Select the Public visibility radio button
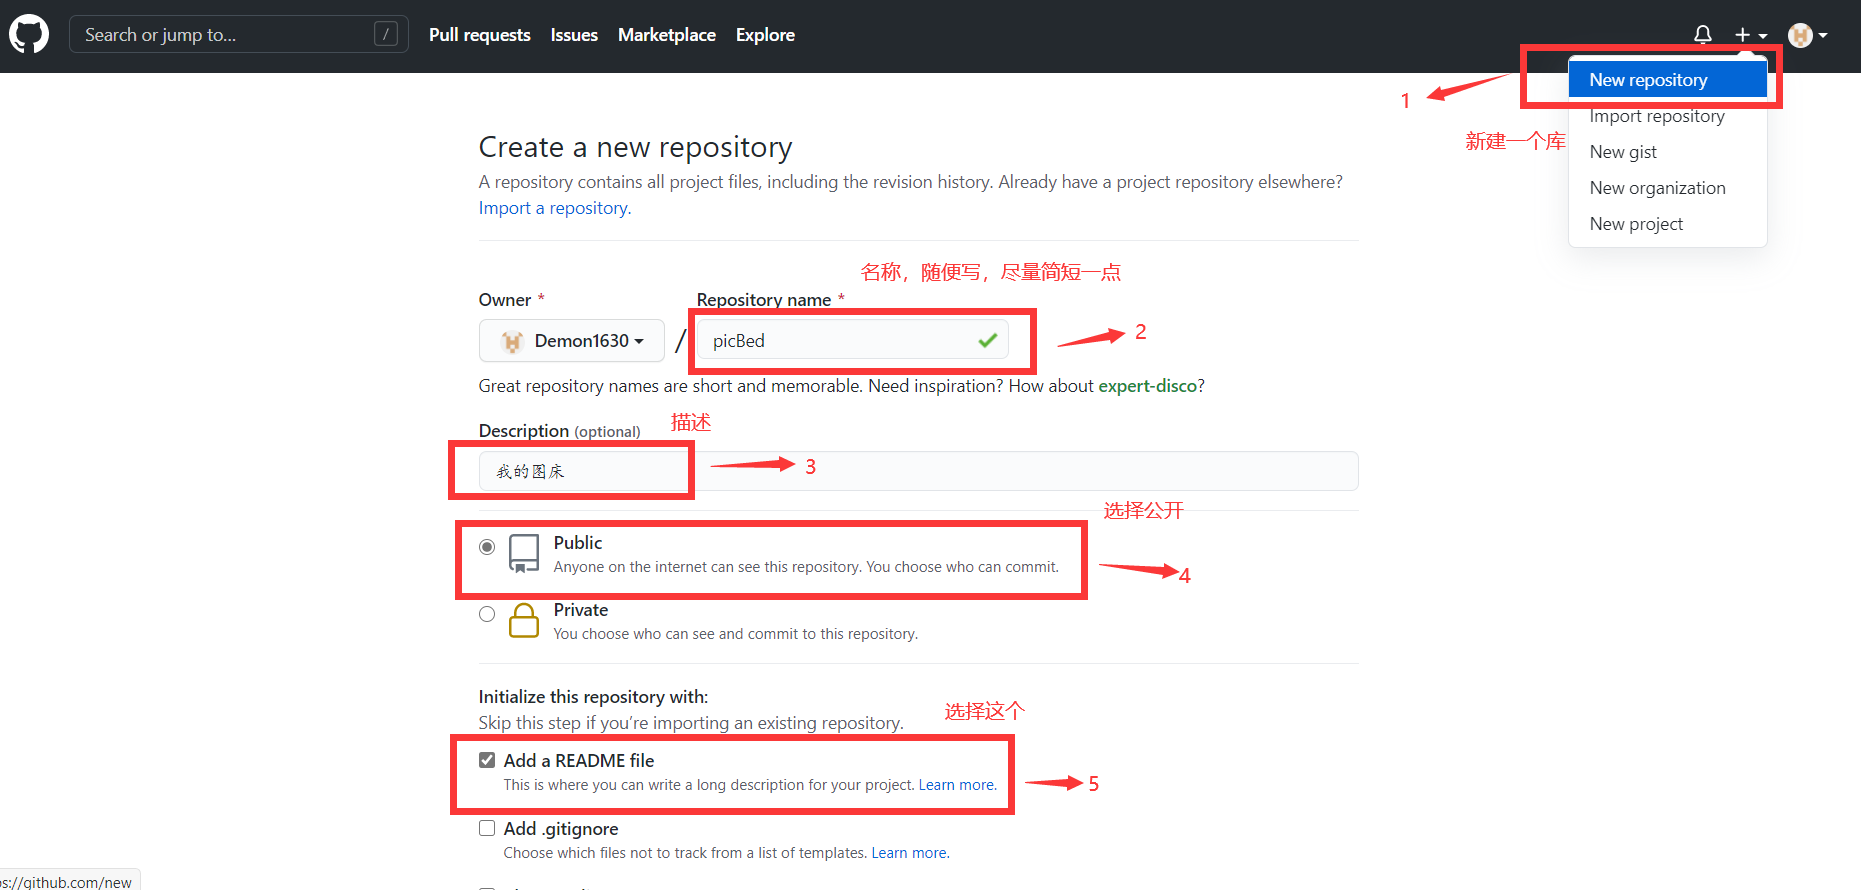The height and width of the screenshot is (890, 1861). click(487, 547)
